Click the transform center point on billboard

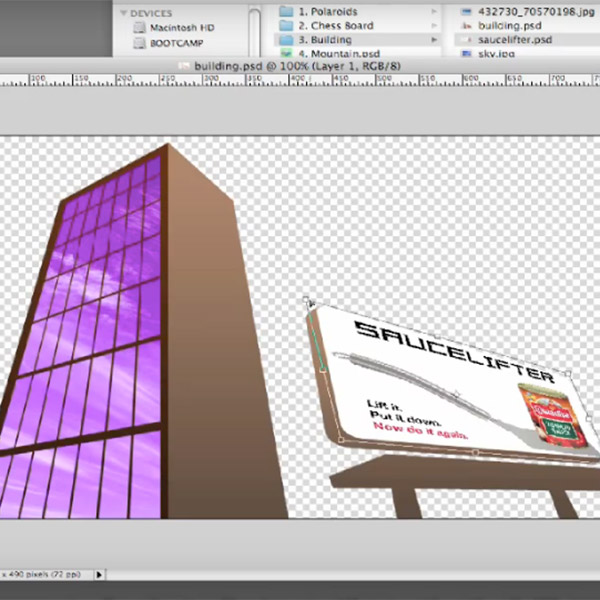pyautogui.click(x=457, y=393)
